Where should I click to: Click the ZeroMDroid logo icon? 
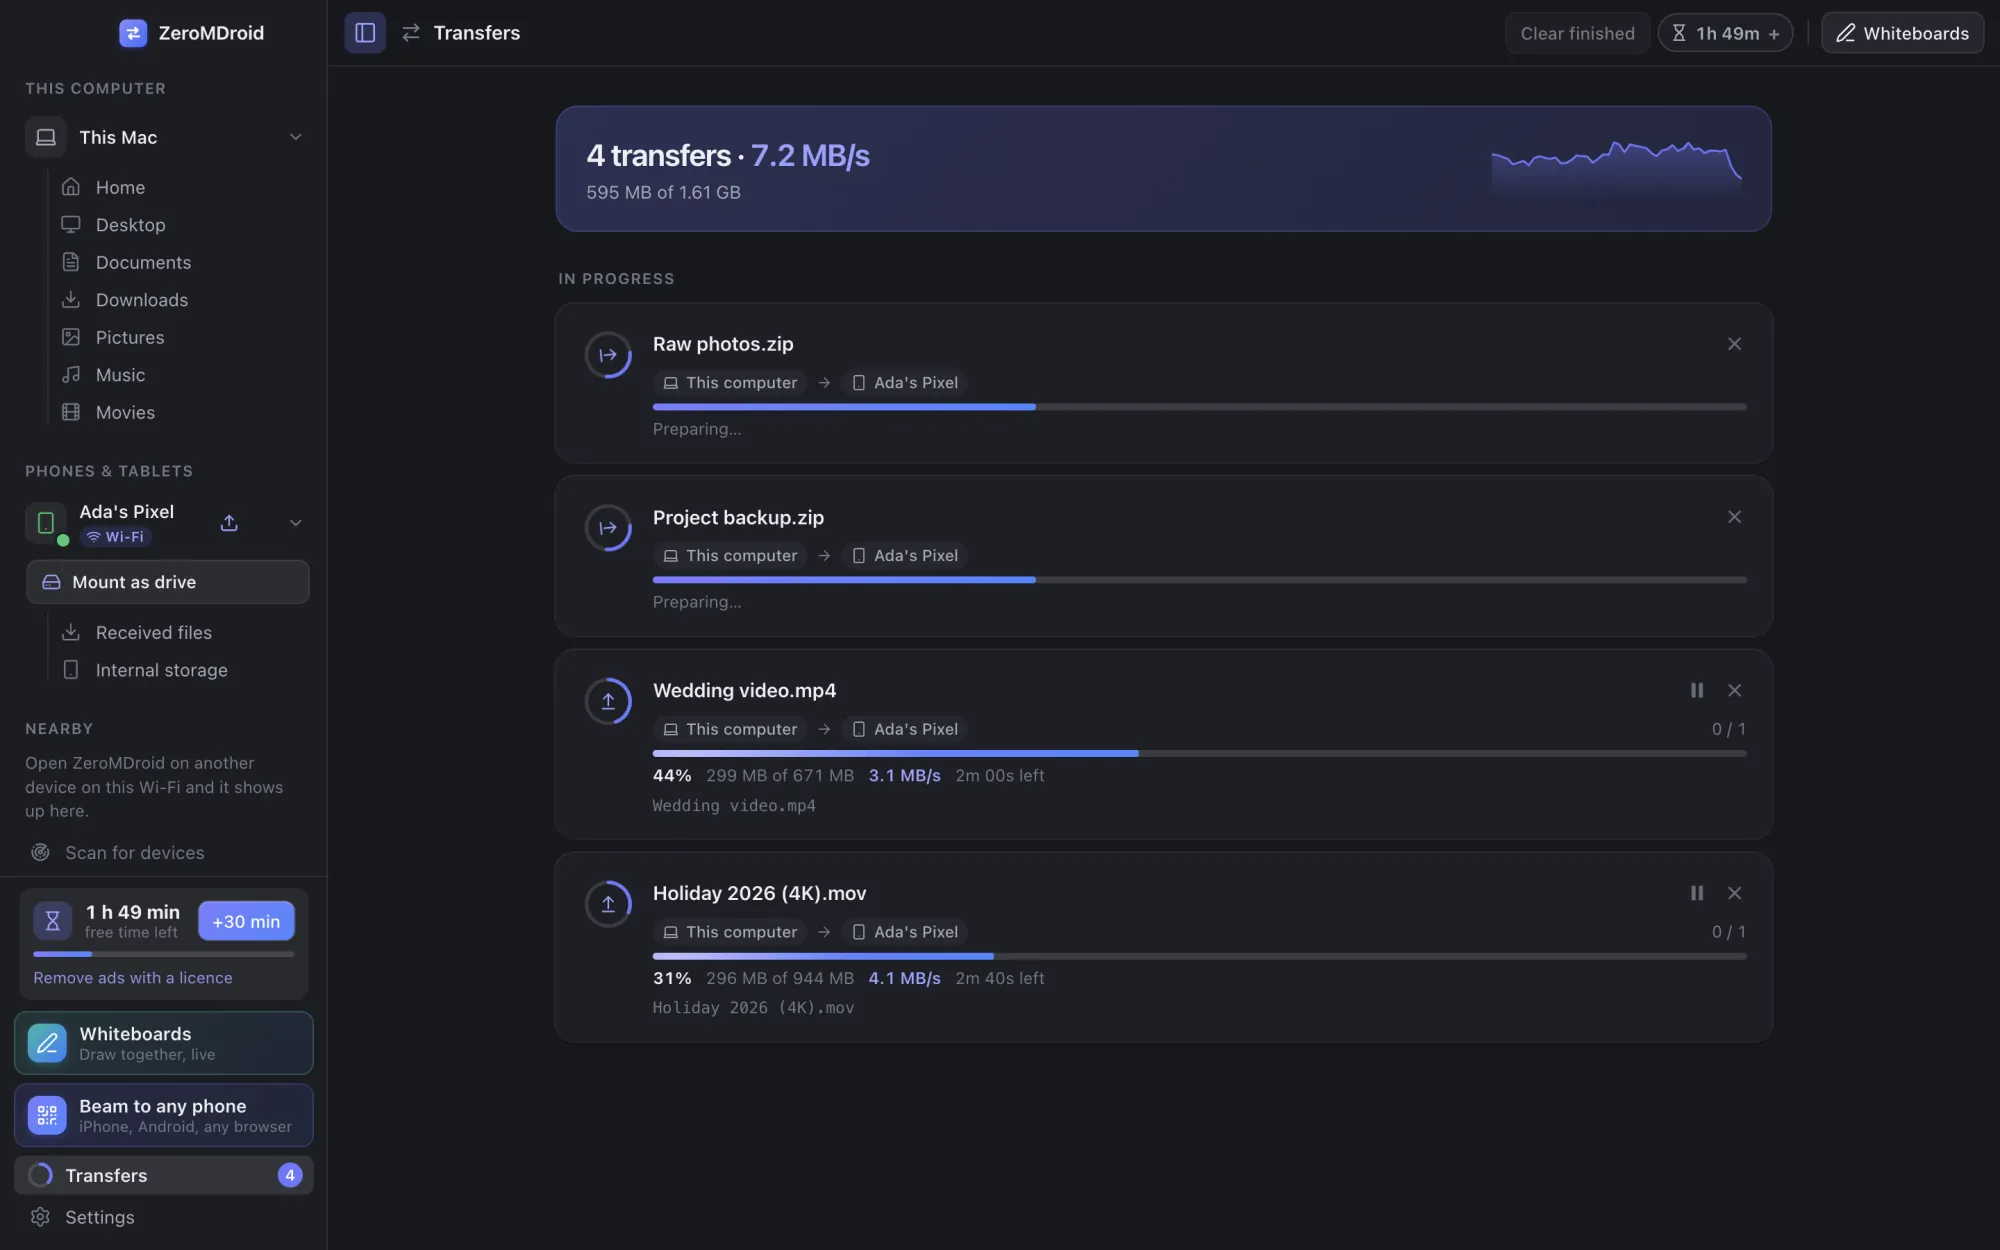pyautogui.click(x=133, y=33)
